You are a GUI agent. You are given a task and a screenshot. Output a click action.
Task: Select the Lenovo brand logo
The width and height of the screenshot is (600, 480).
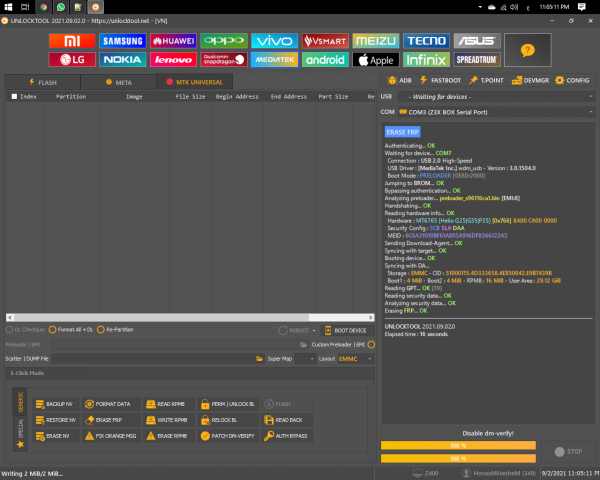(173, 59)
